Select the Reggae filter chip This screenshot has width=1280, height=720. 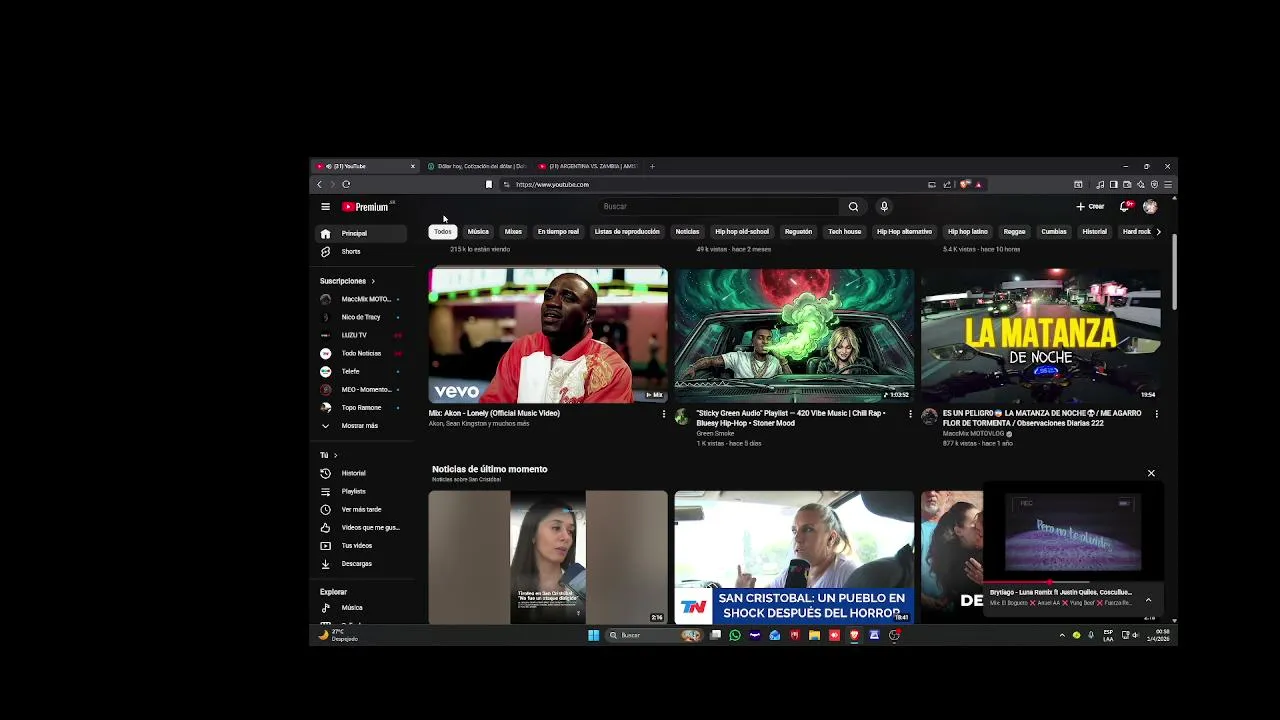tap(1014, 232)
